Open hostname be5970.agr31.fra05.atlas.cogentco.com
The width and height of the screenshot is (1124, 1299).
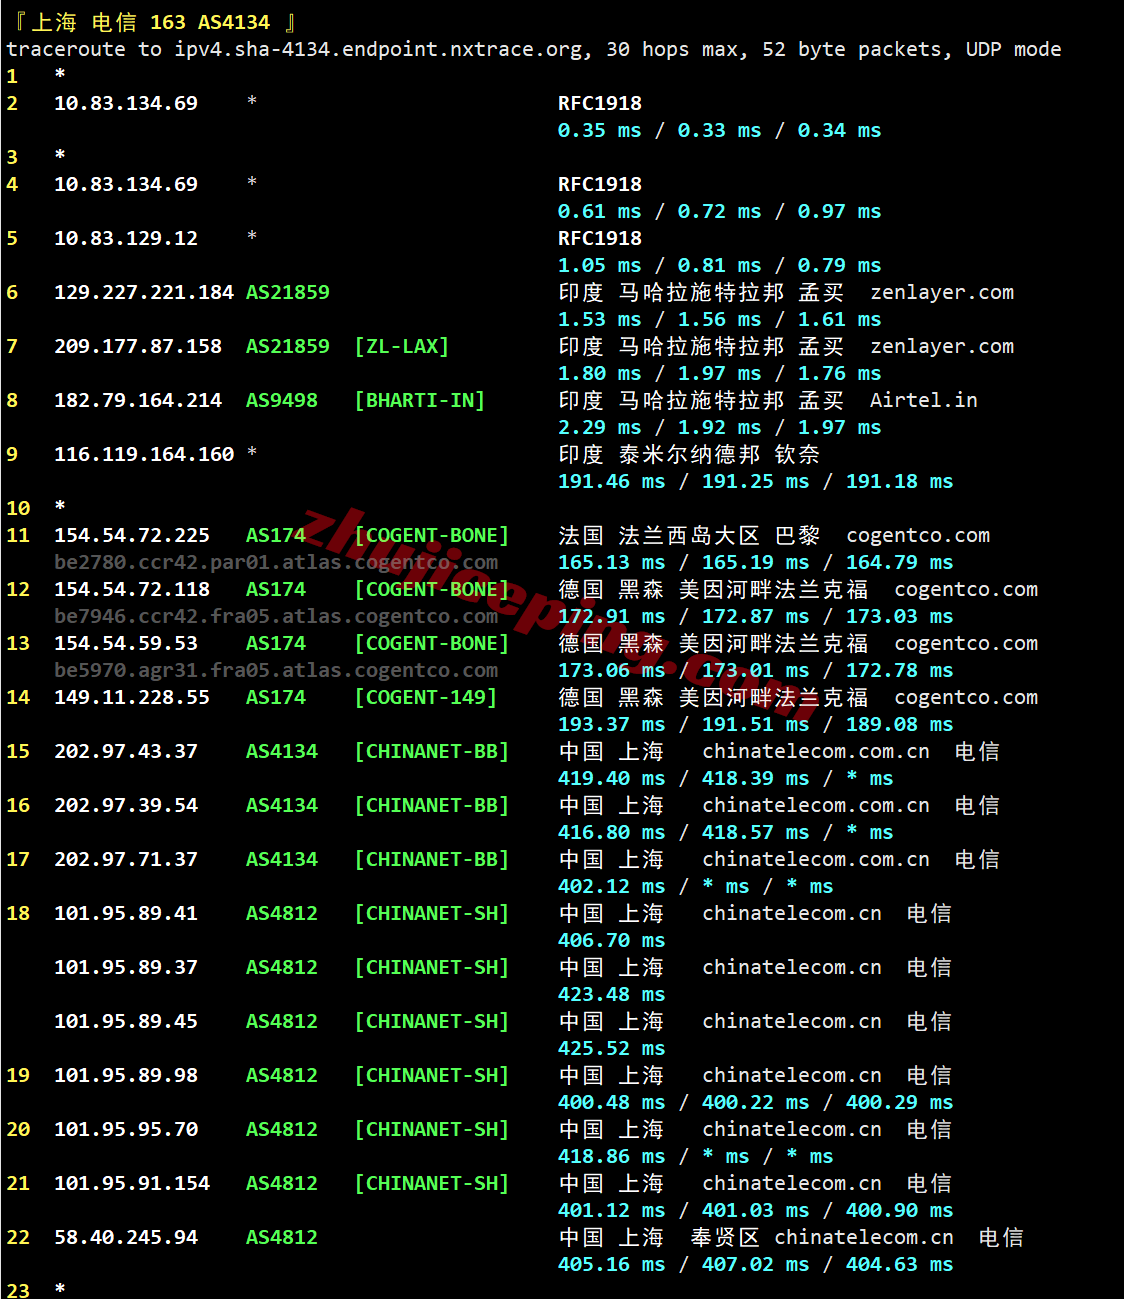pyautogui.click(x=276, y=670)
